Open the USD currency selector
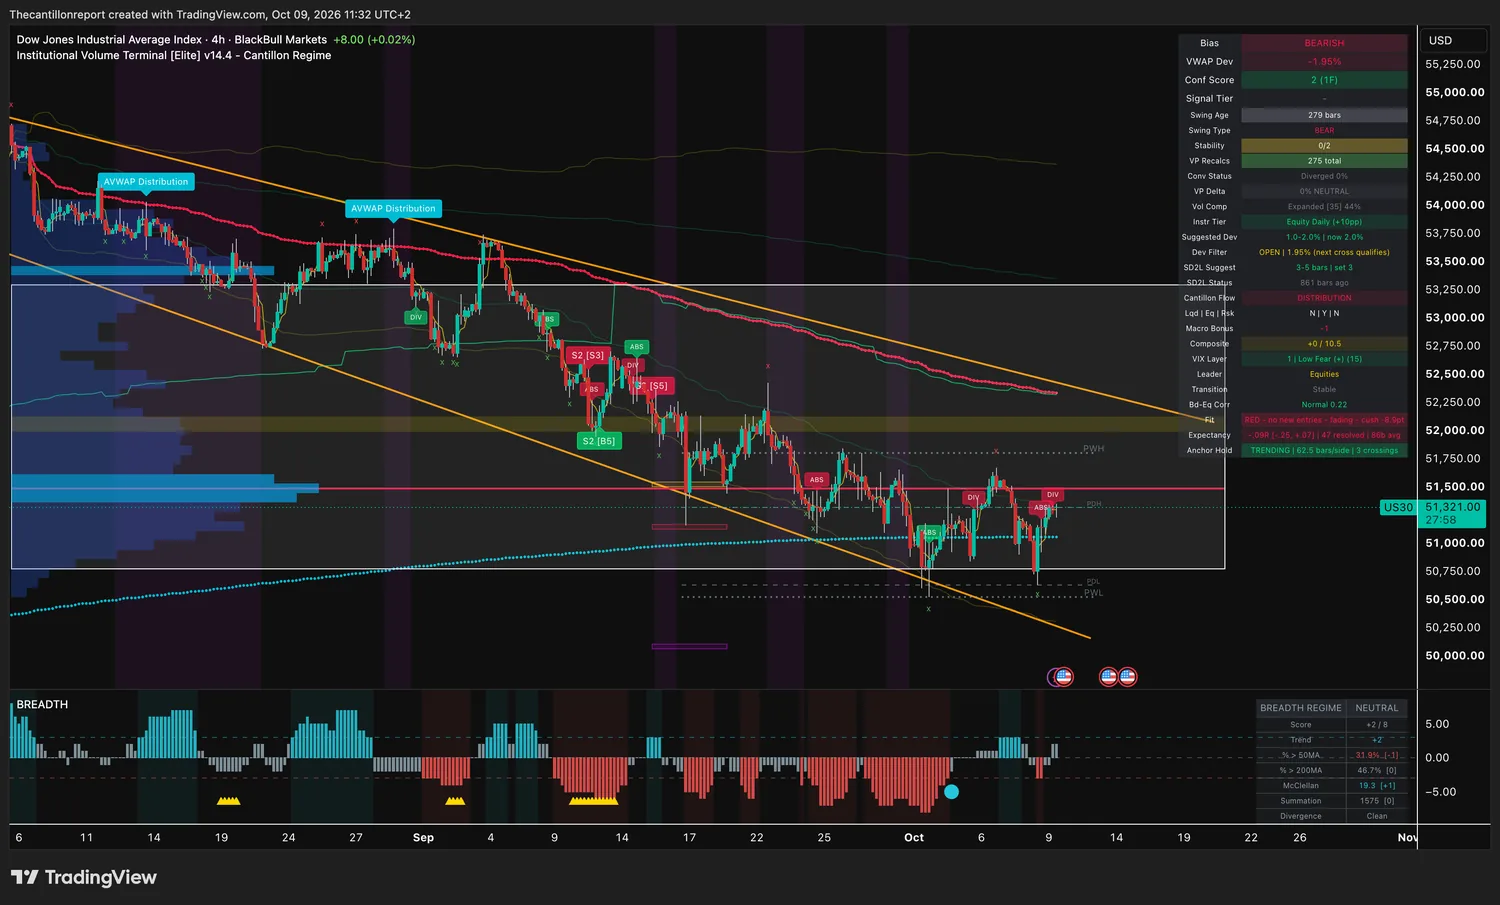The height and width of the screenshot is (905, 1500). pyautogui.click(x=1453, y=41)
